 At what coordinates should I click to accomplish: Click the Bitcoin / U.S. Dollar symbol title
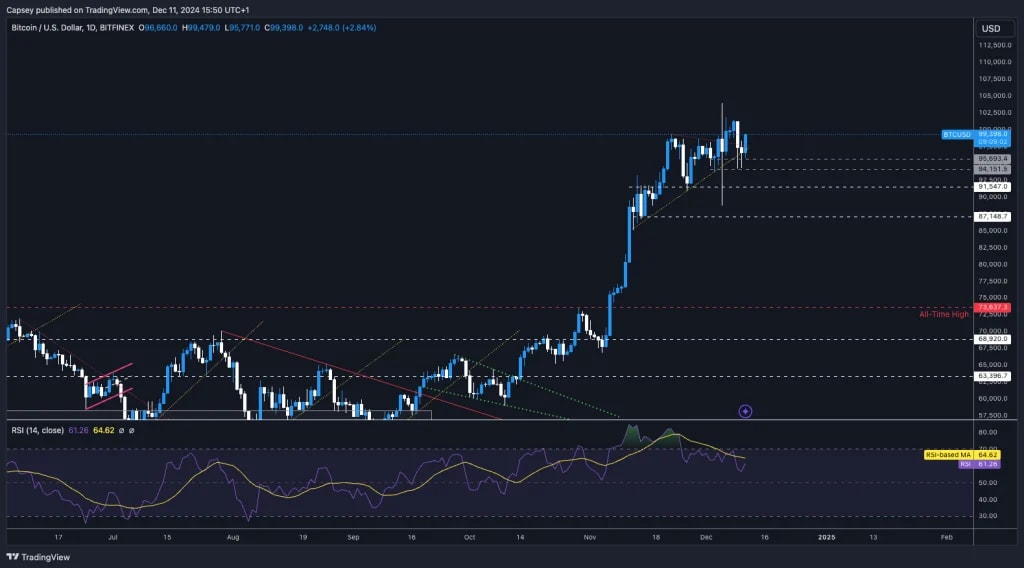pyautogui.click(x=72, y=28)
